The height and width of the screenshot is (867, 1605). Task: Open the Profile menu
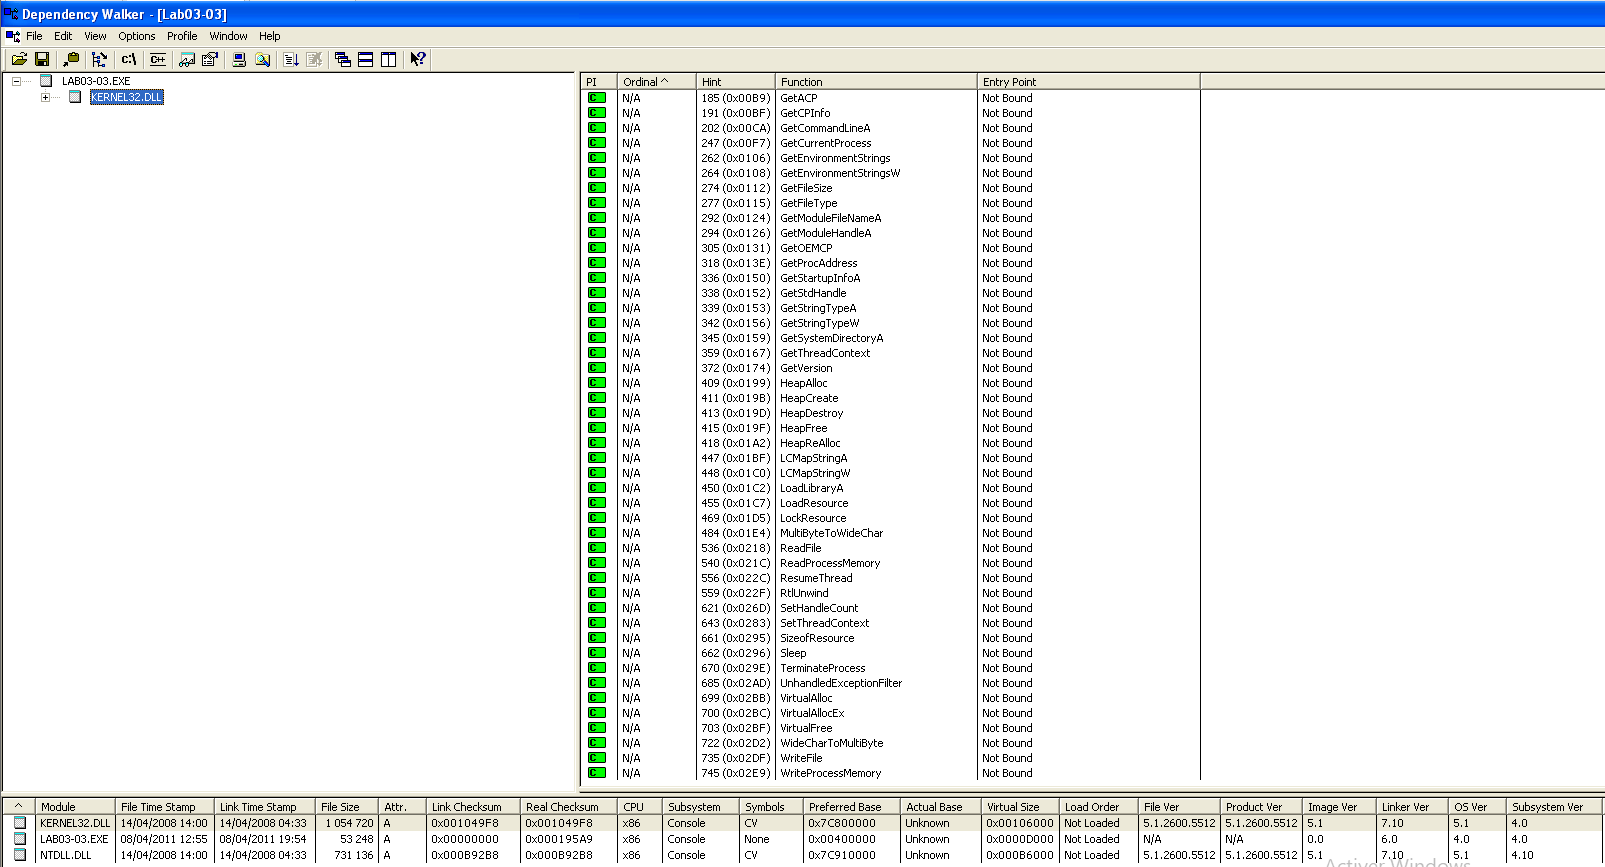182,36
